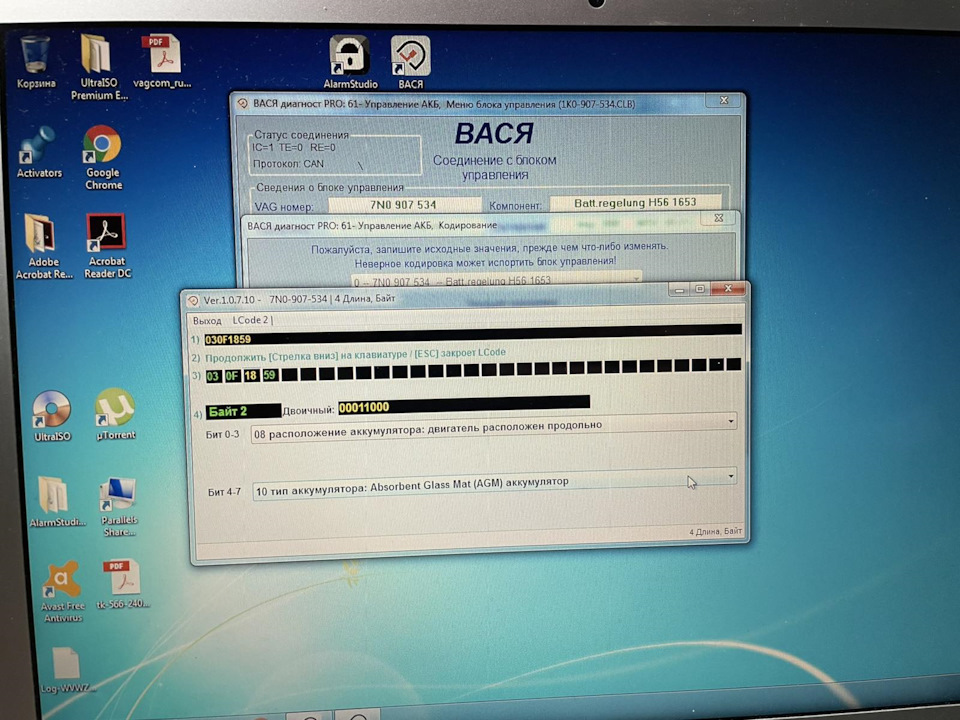Close the Кодирование dialog window
Image resolution: width=960 pixels, height=720 pixels.
[719, 218]
